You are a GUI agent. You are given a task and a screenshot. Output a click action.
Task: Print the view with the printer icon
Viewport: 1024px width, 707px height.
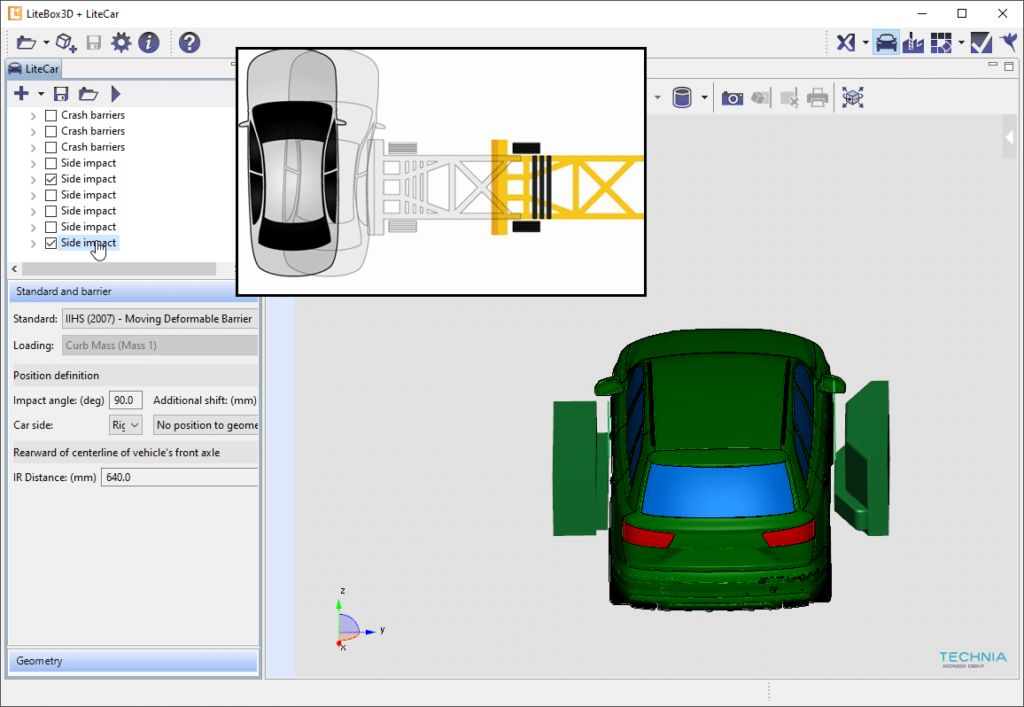pyautogui.click(x=817, y=98)
